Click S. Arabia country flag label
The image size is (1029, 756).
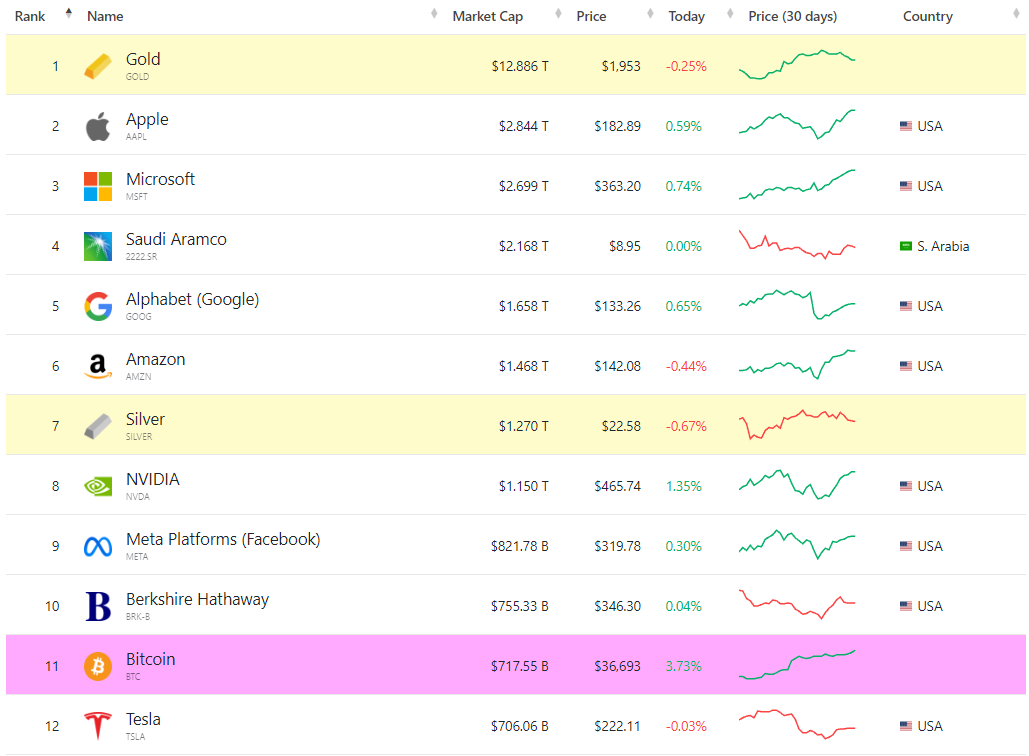pyautogui.click(x=935, y=246)
